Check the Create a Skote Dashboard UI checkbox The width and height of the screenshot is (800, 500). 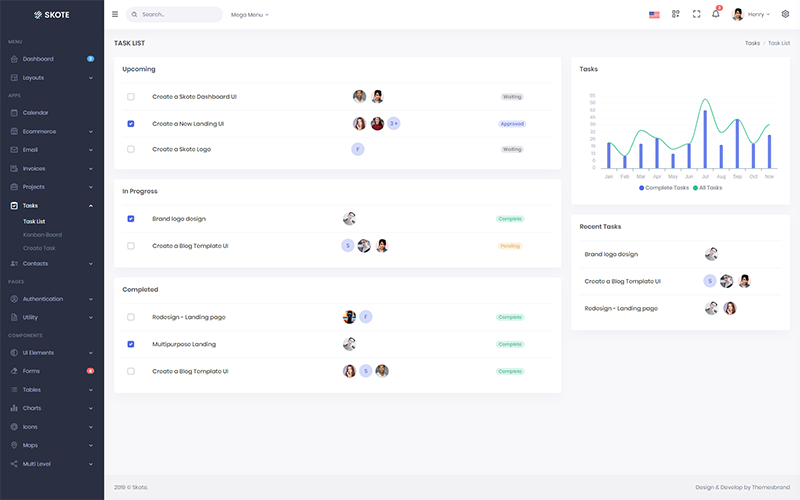(x=131, y=97)
